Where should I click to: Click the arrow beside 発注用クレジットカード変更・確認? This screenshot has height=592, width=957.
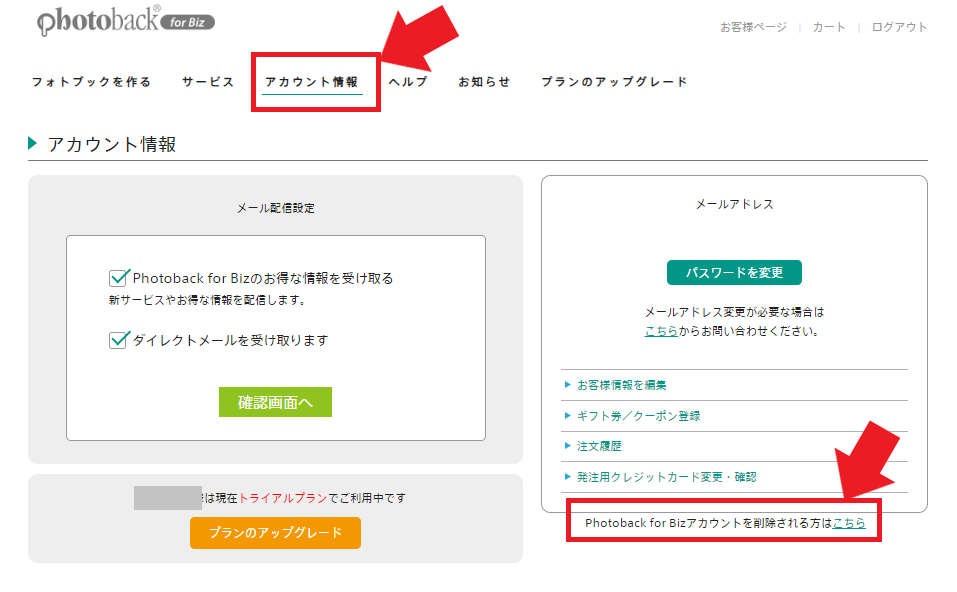point(568,476)
